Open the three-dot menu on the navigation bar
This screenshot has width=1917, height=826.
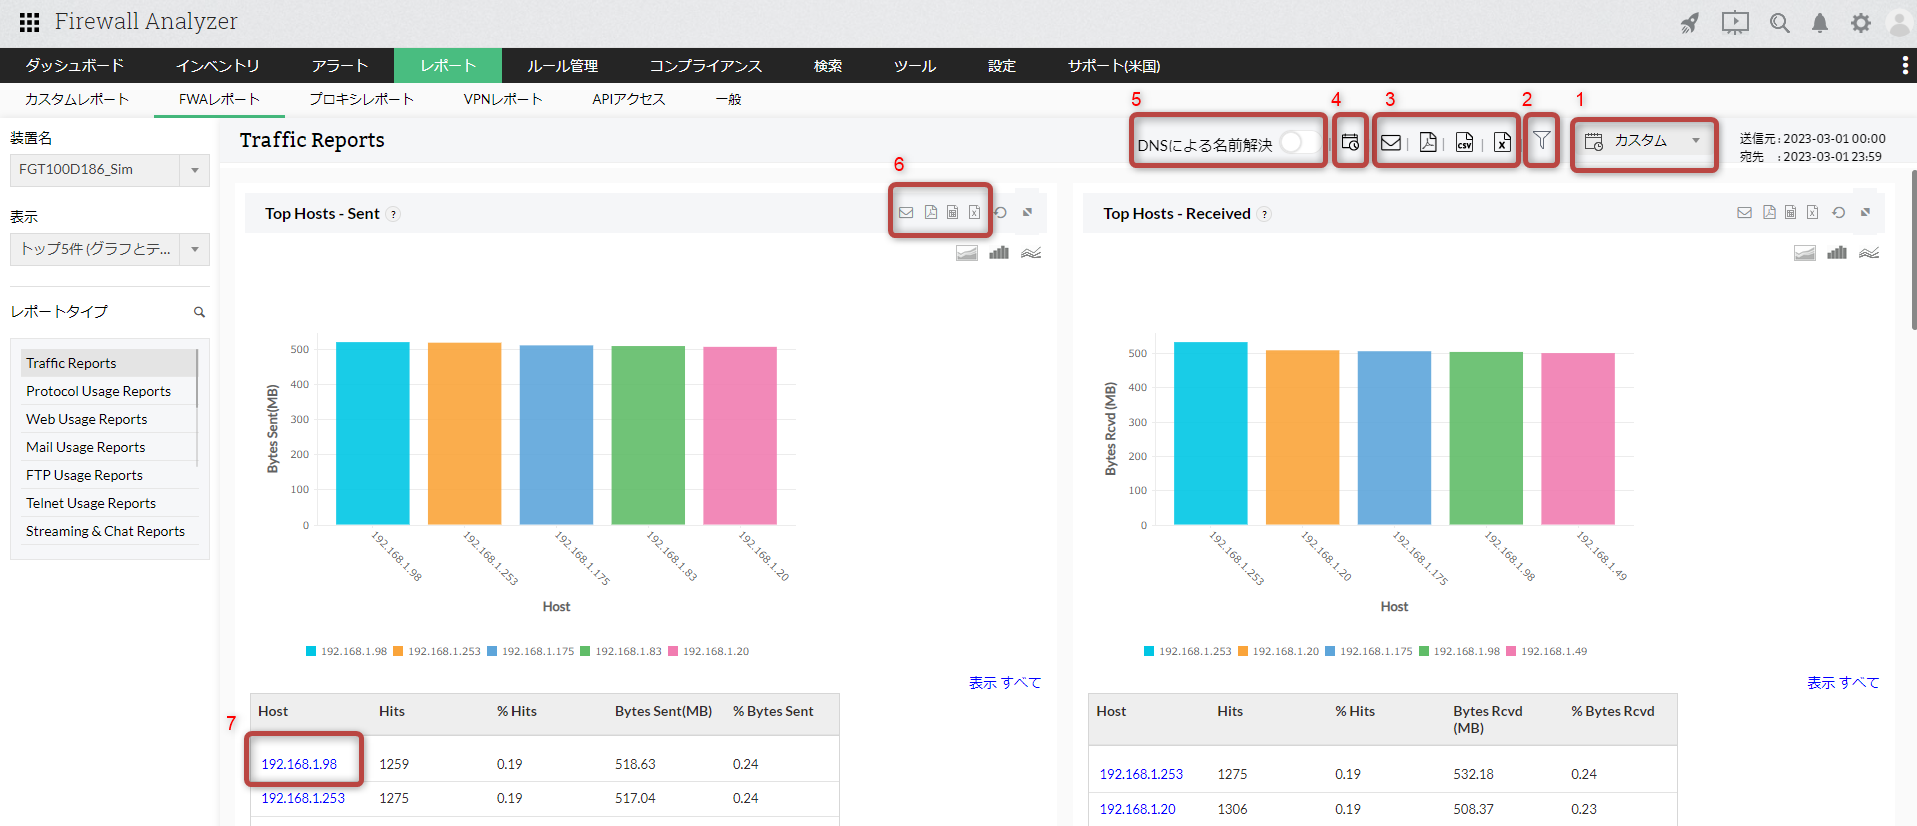1904,65
